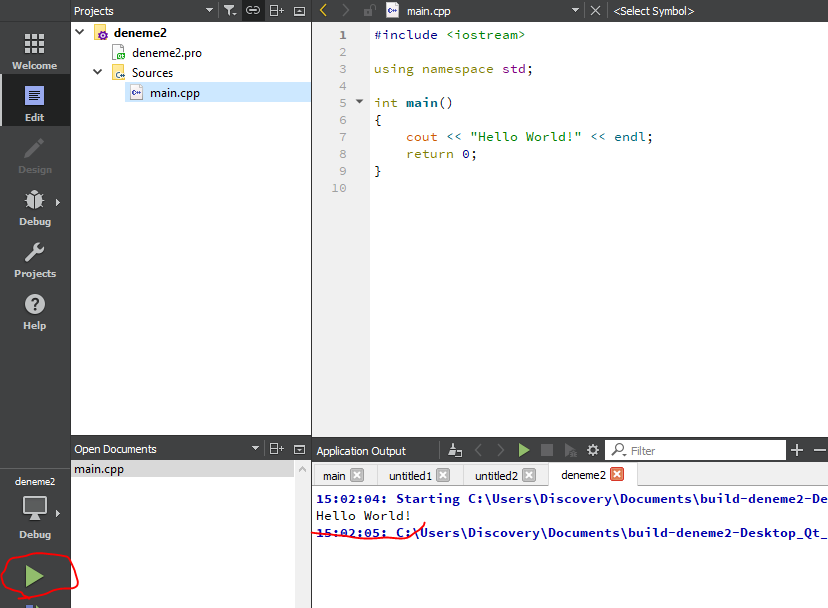Zoom in Application Output text
Viewport: 828px width, 608px height.
[797, 451]
